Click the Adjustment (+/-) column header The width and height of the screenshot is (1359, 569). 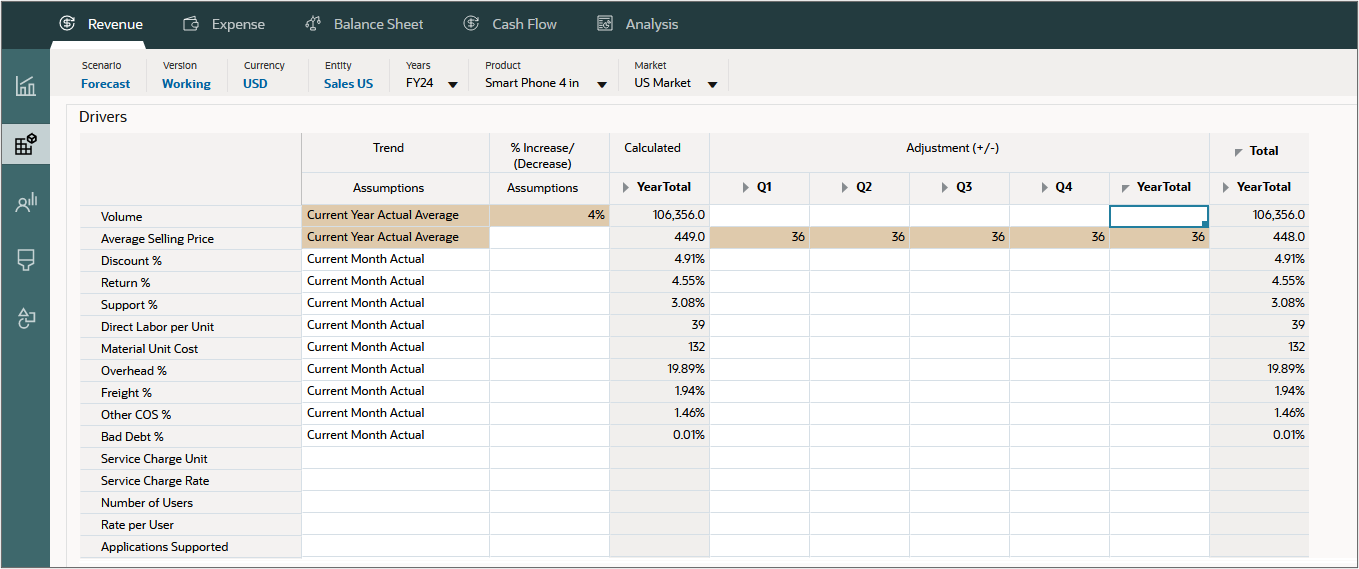tap(959, 152)
